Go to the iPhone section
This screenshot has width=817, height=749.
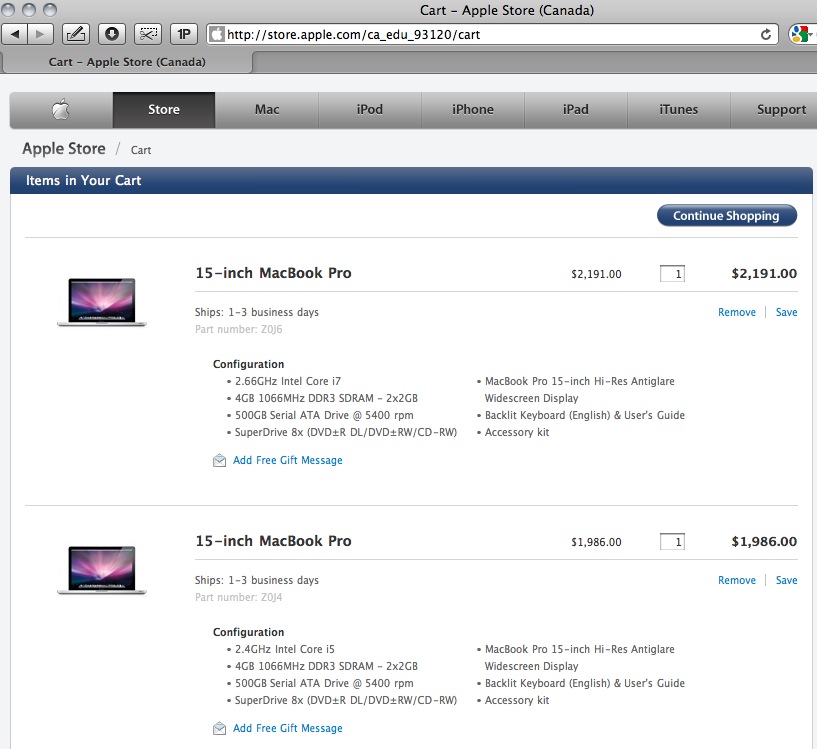473,109
